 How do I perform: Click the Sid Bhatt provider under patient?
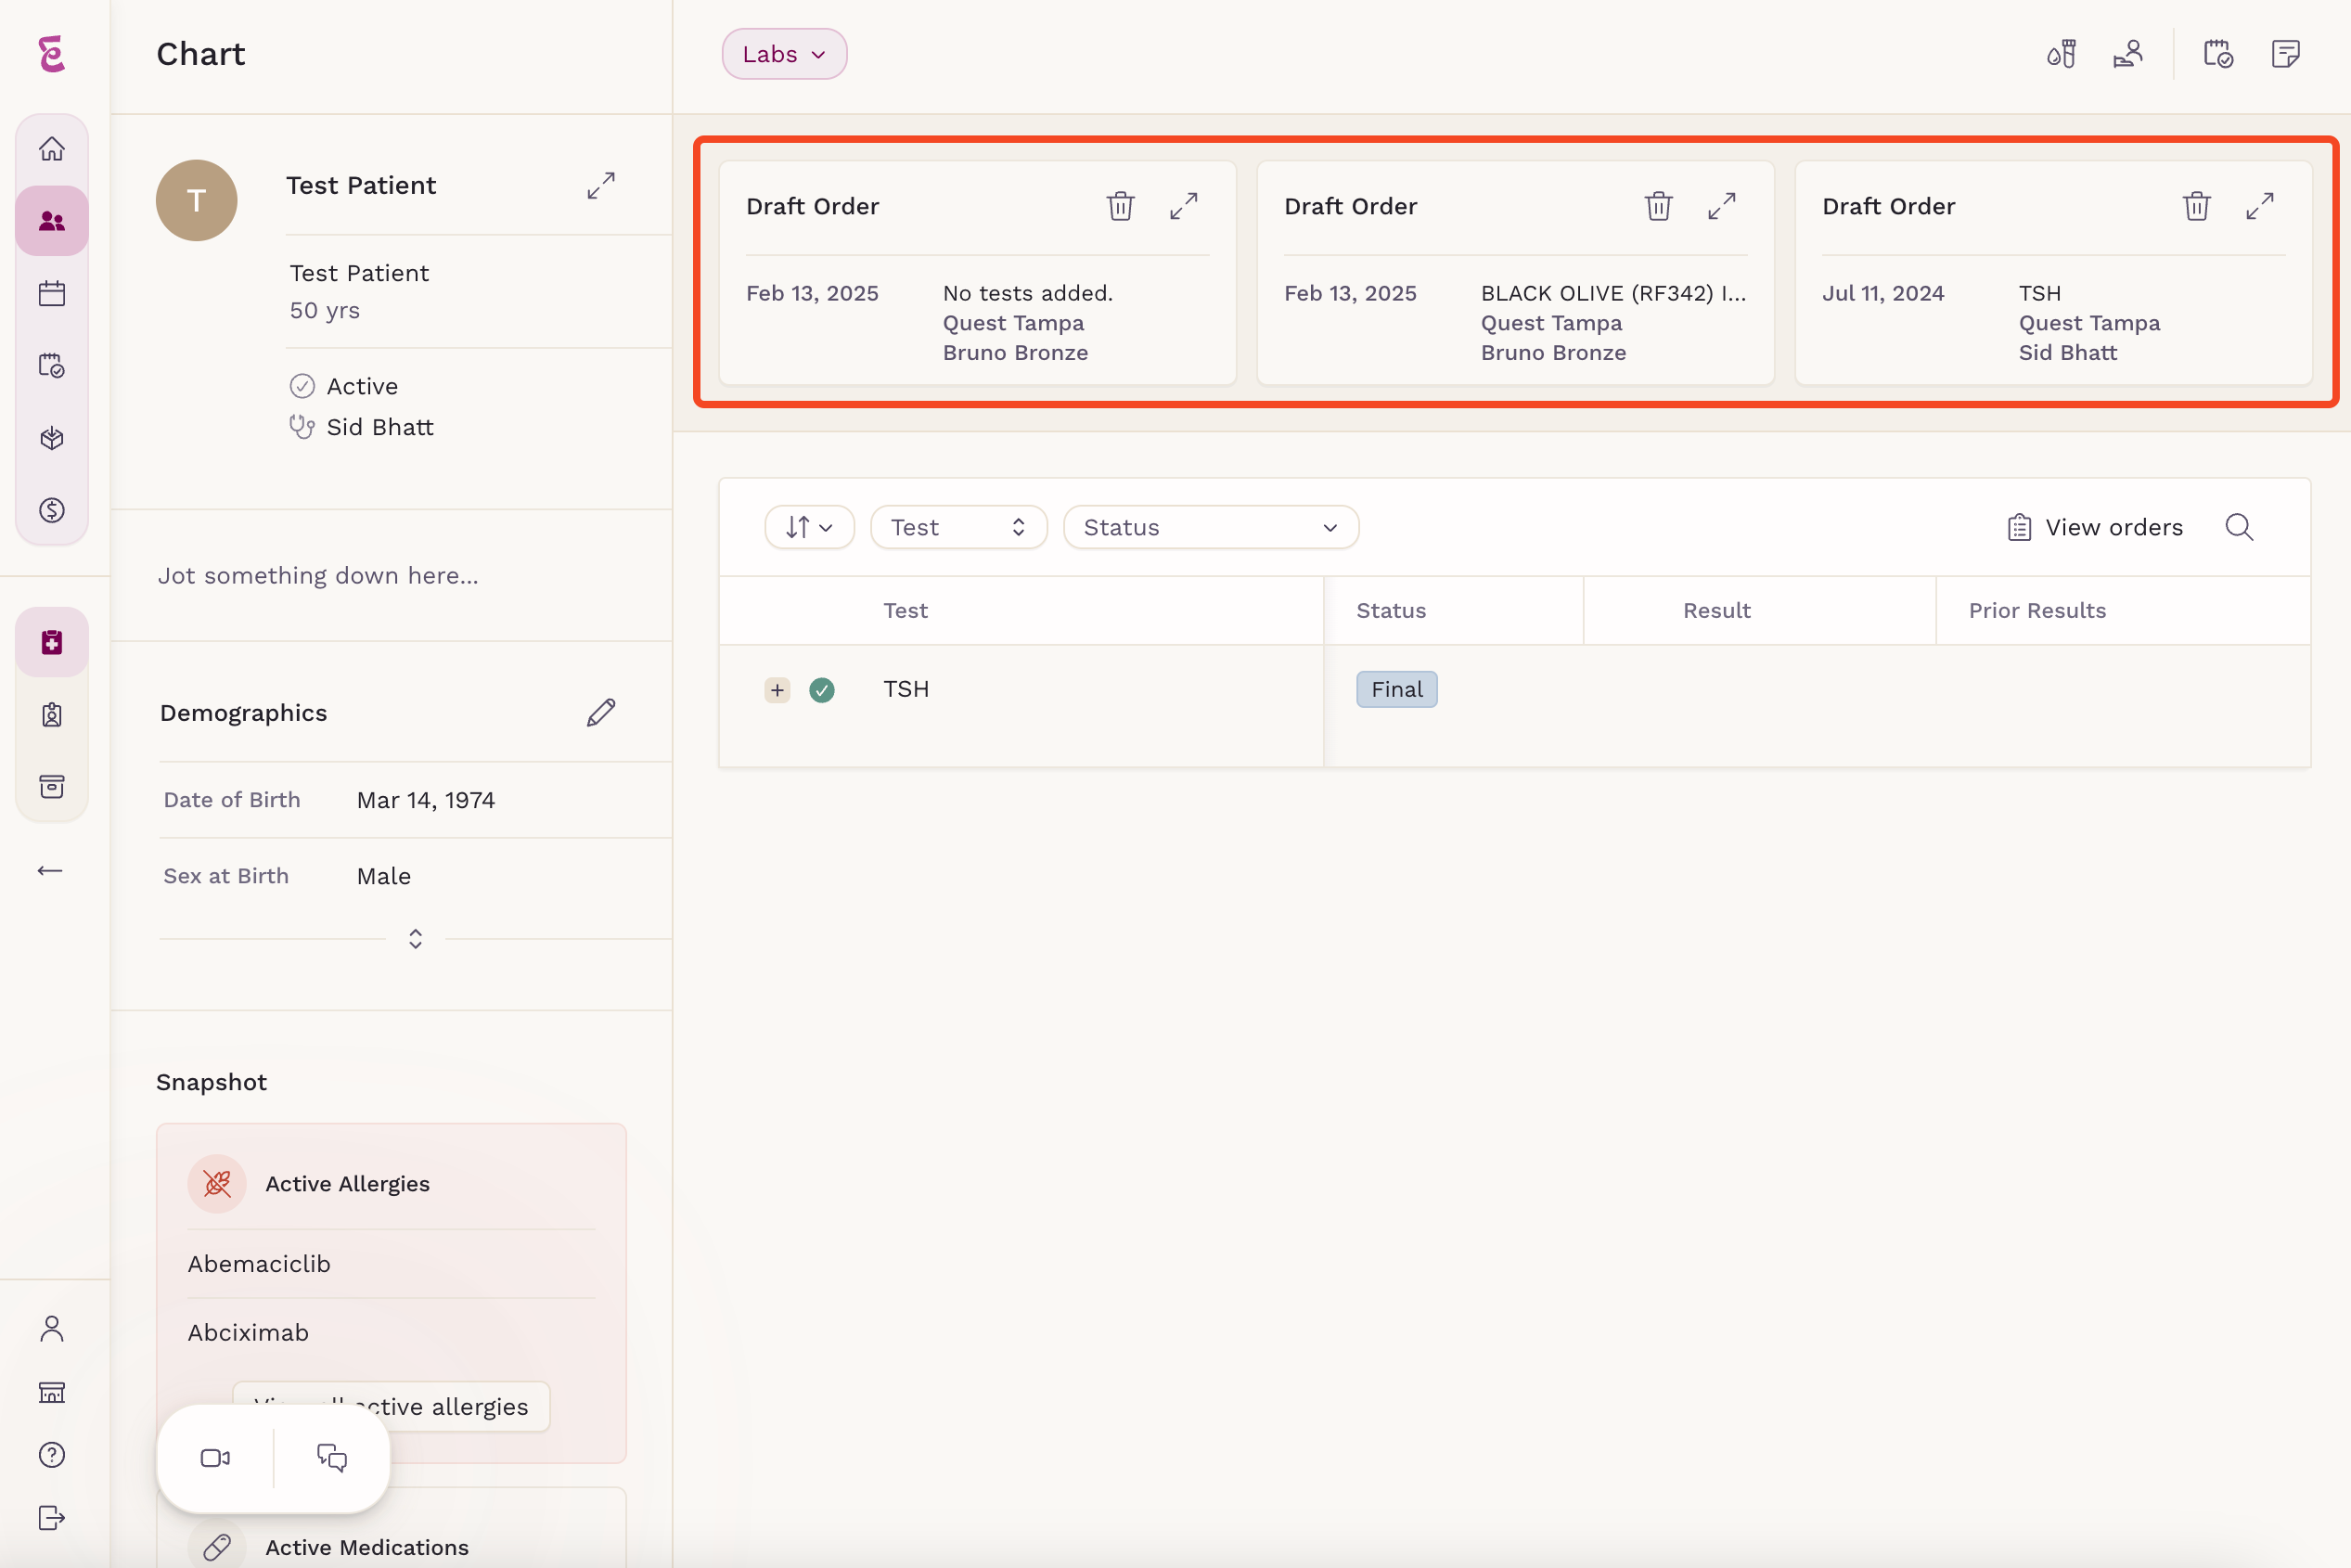pyautogui.click(x=380, y=427)
